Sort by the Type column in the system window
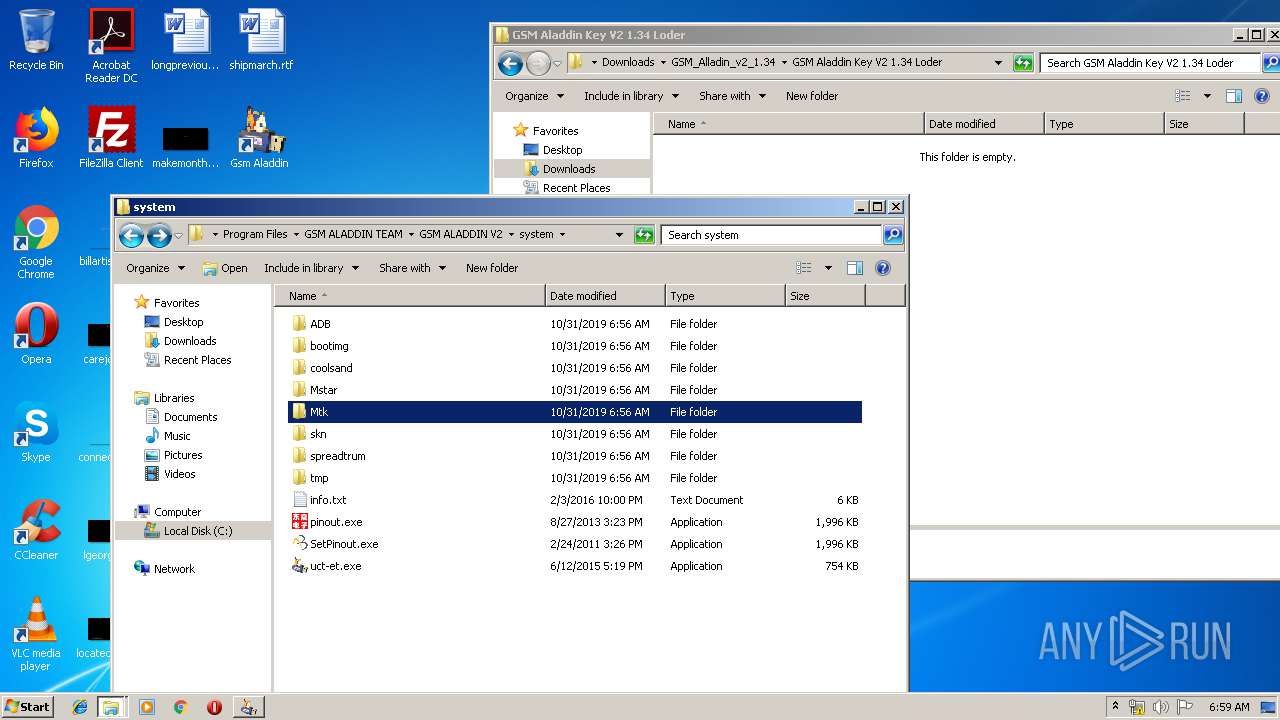 [x=725, y=296]
